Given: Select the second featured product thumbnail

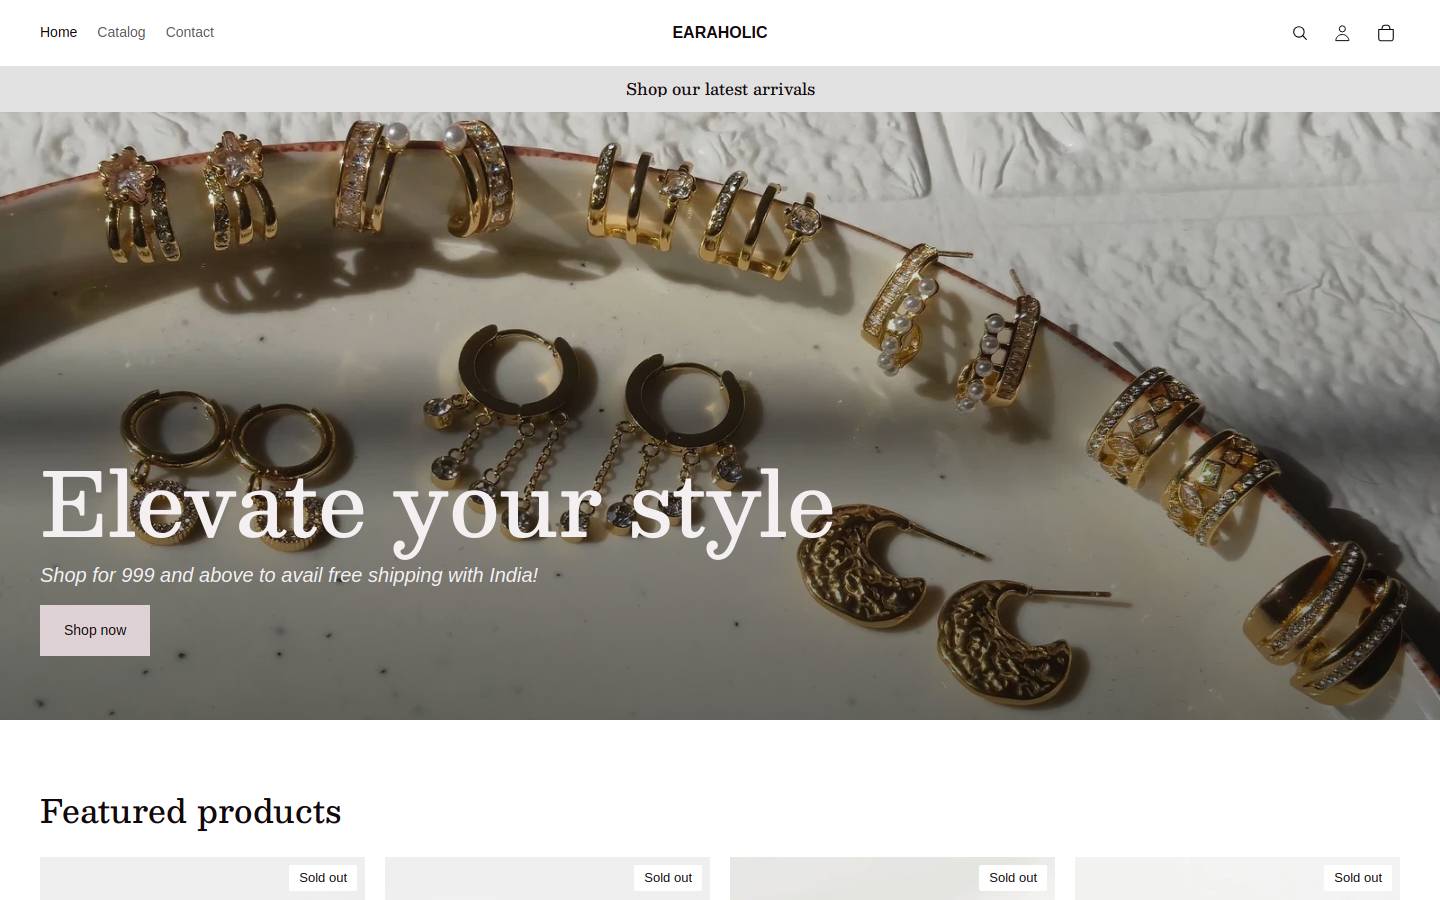Looking at the screenshot, I should [547, 878].
